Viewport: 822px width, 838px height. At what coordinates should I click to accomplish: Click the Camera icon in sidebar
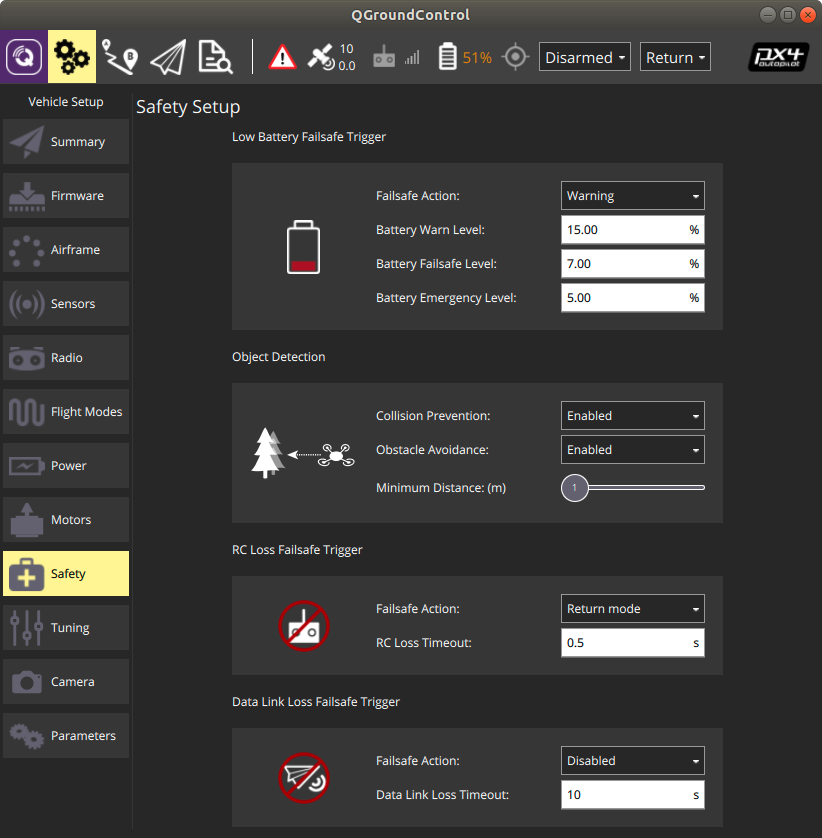pos(27,682)
